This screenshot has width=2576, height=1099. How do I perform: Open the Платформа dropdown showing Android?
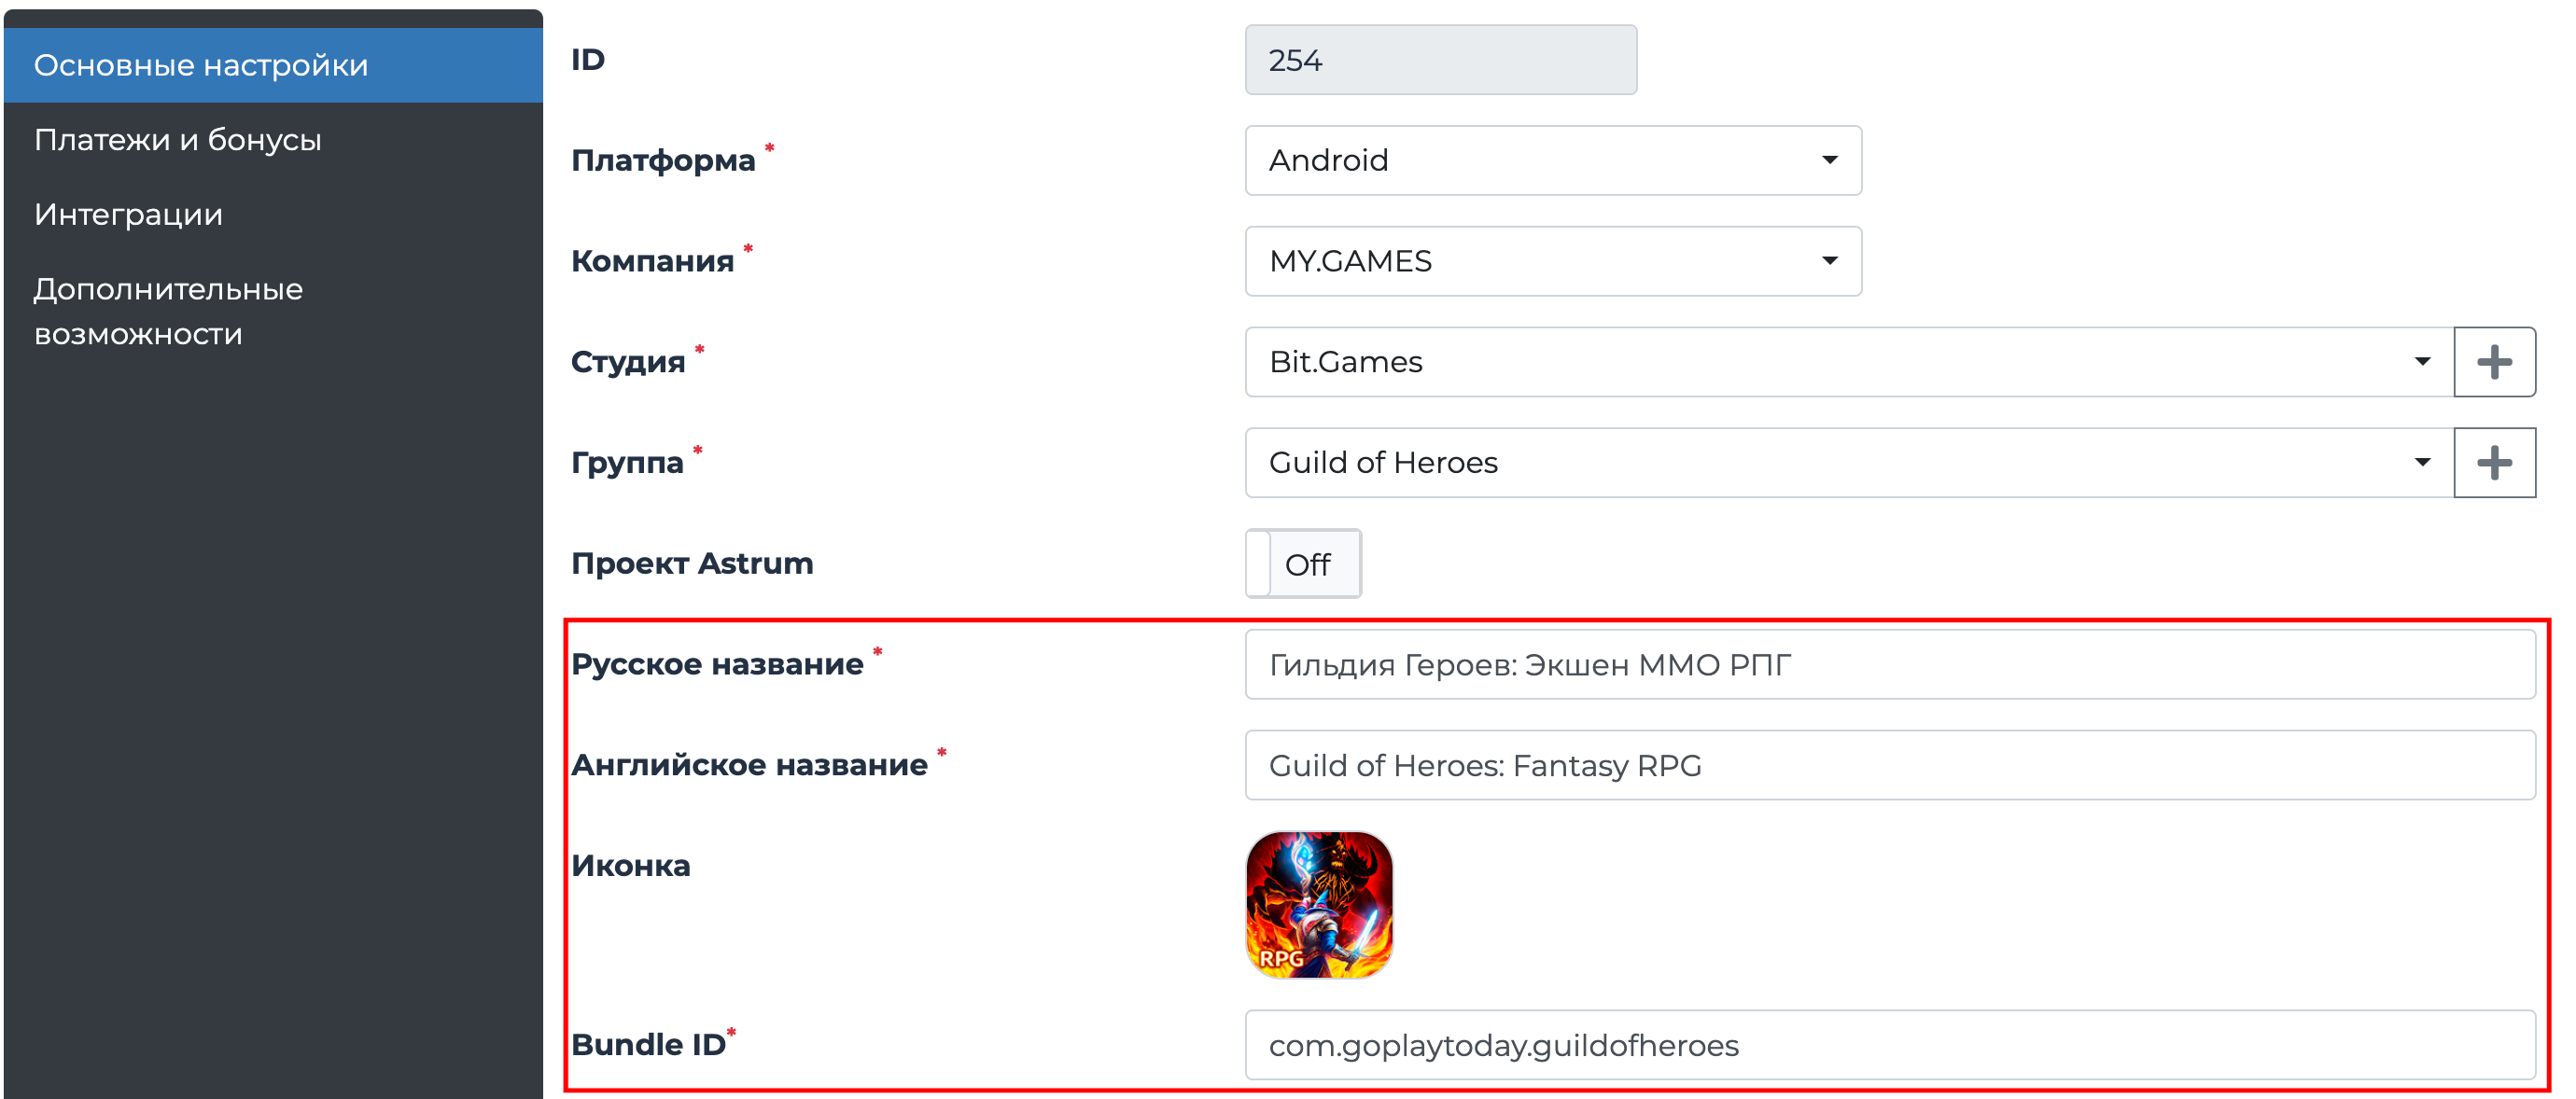pyautogui.click(x=1551, y=160)
